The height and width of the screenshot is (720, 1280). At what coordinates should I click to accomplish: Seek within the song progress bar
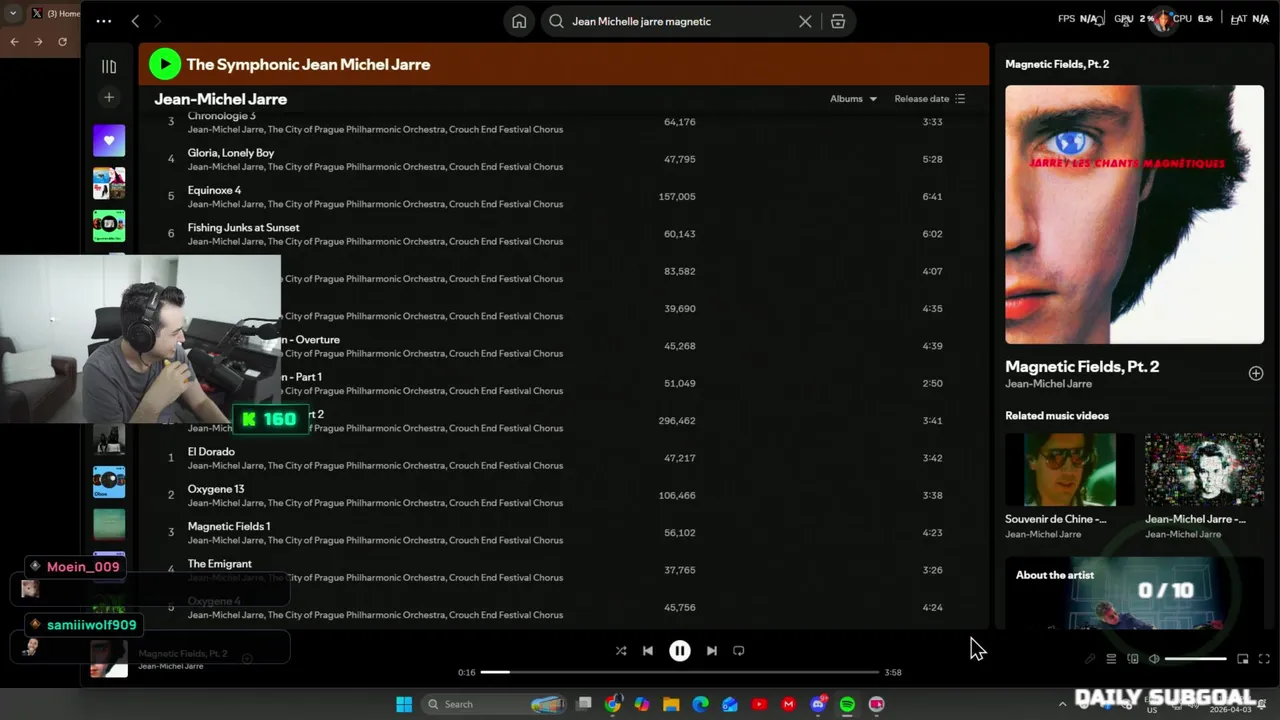pyautogui.click(x=680, y=672)
